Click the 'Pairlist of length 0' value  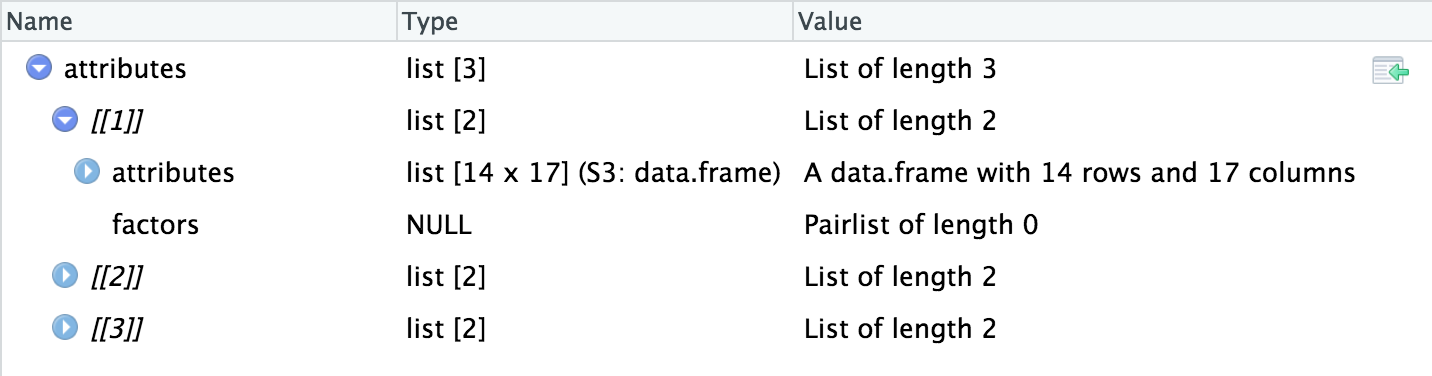point(921,225)
